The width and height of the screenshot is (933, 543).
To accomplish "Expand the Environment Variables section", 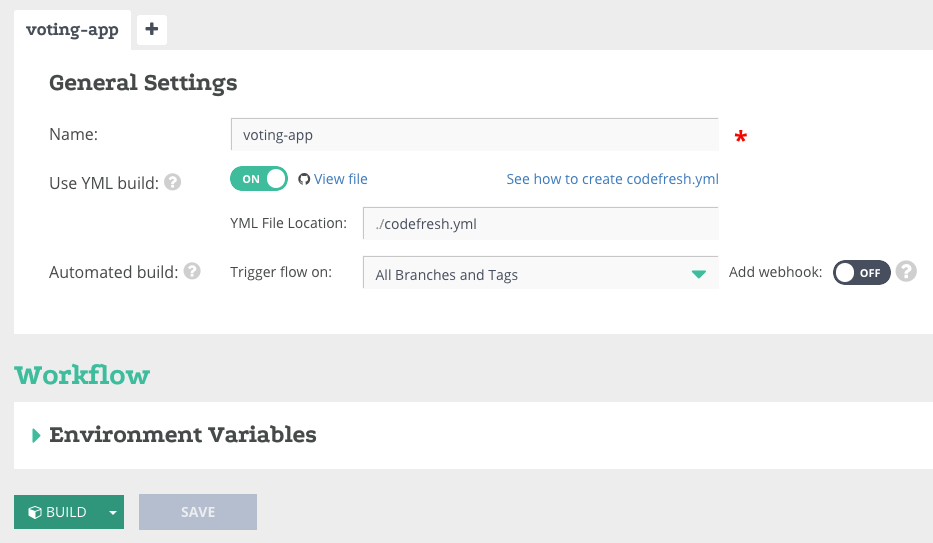I will pos(37,435).
